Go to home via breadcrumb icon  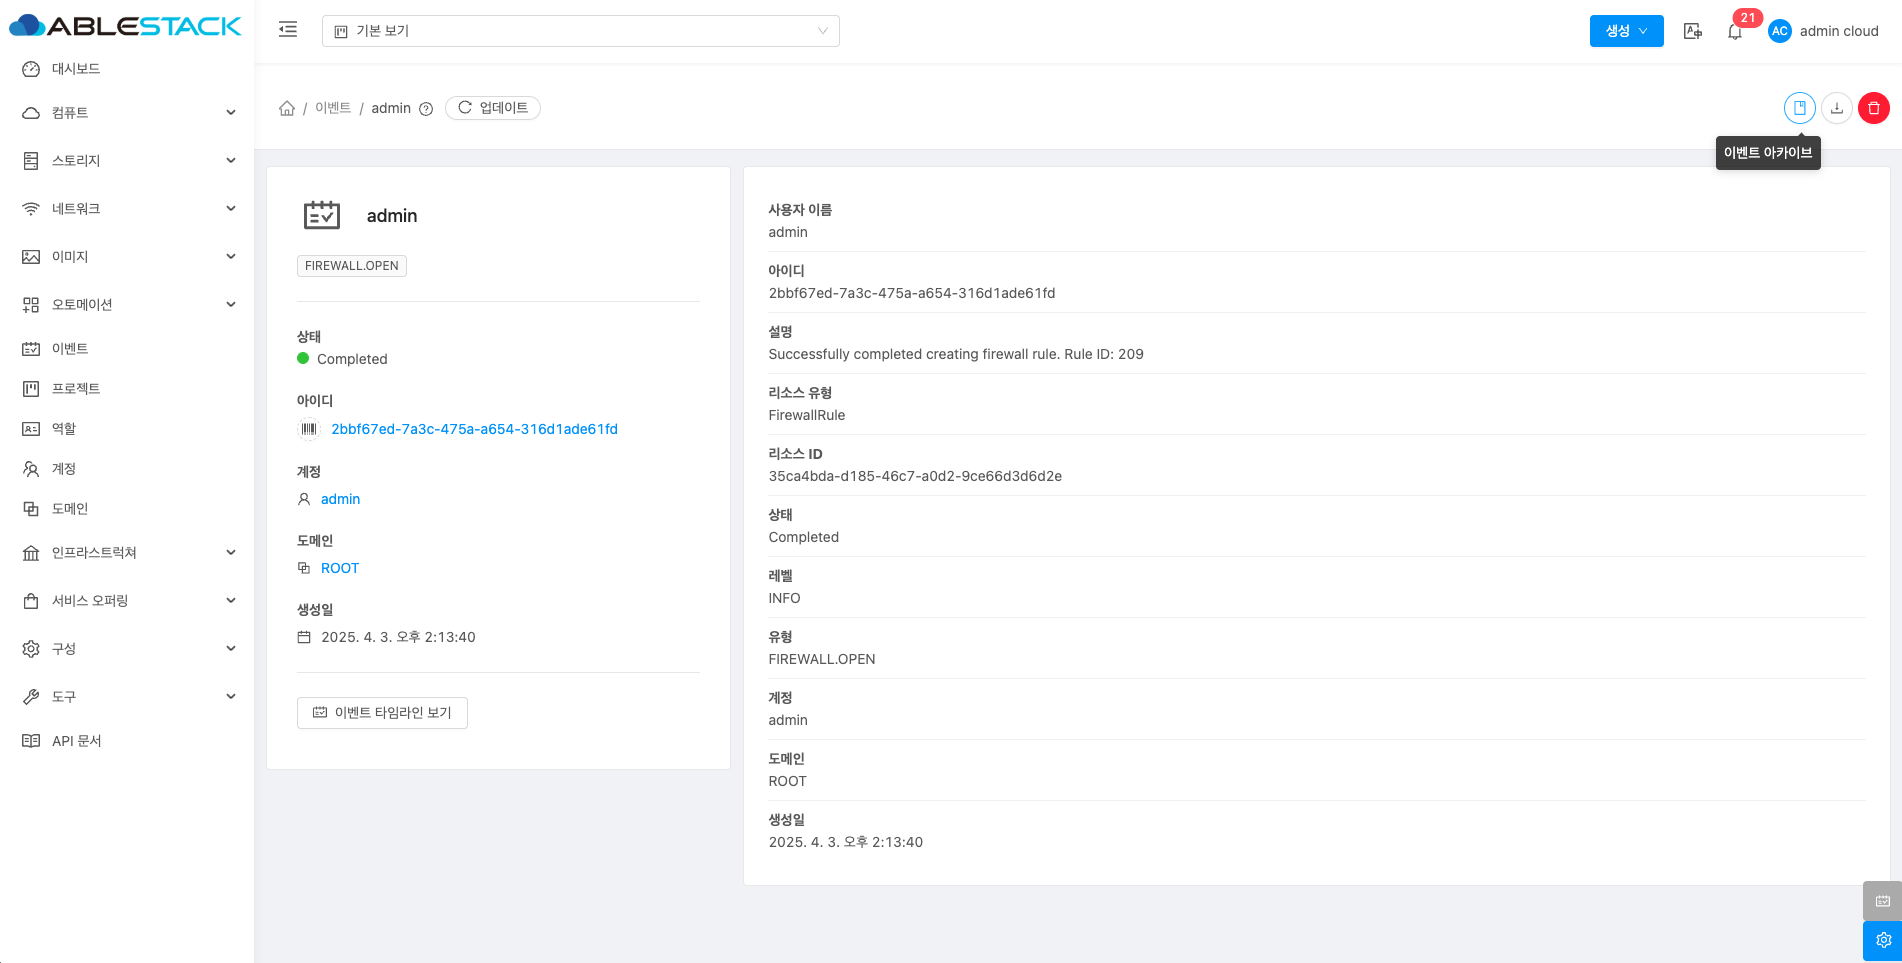coord(287,108)
